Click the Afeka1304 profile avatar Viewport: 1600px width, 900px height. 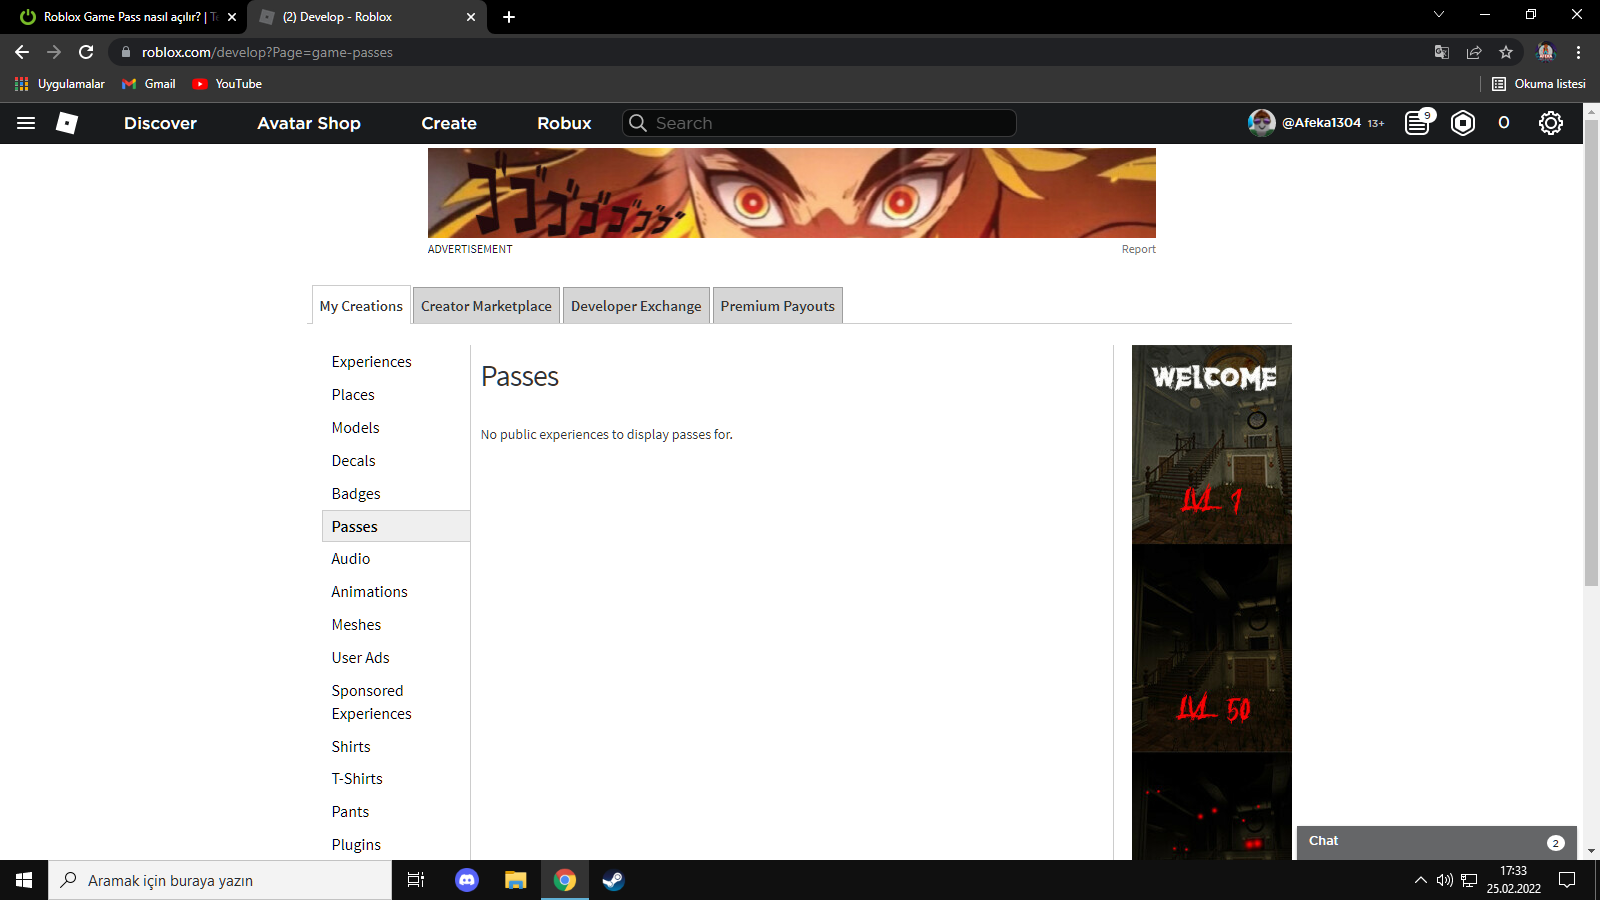[1262, 123]
